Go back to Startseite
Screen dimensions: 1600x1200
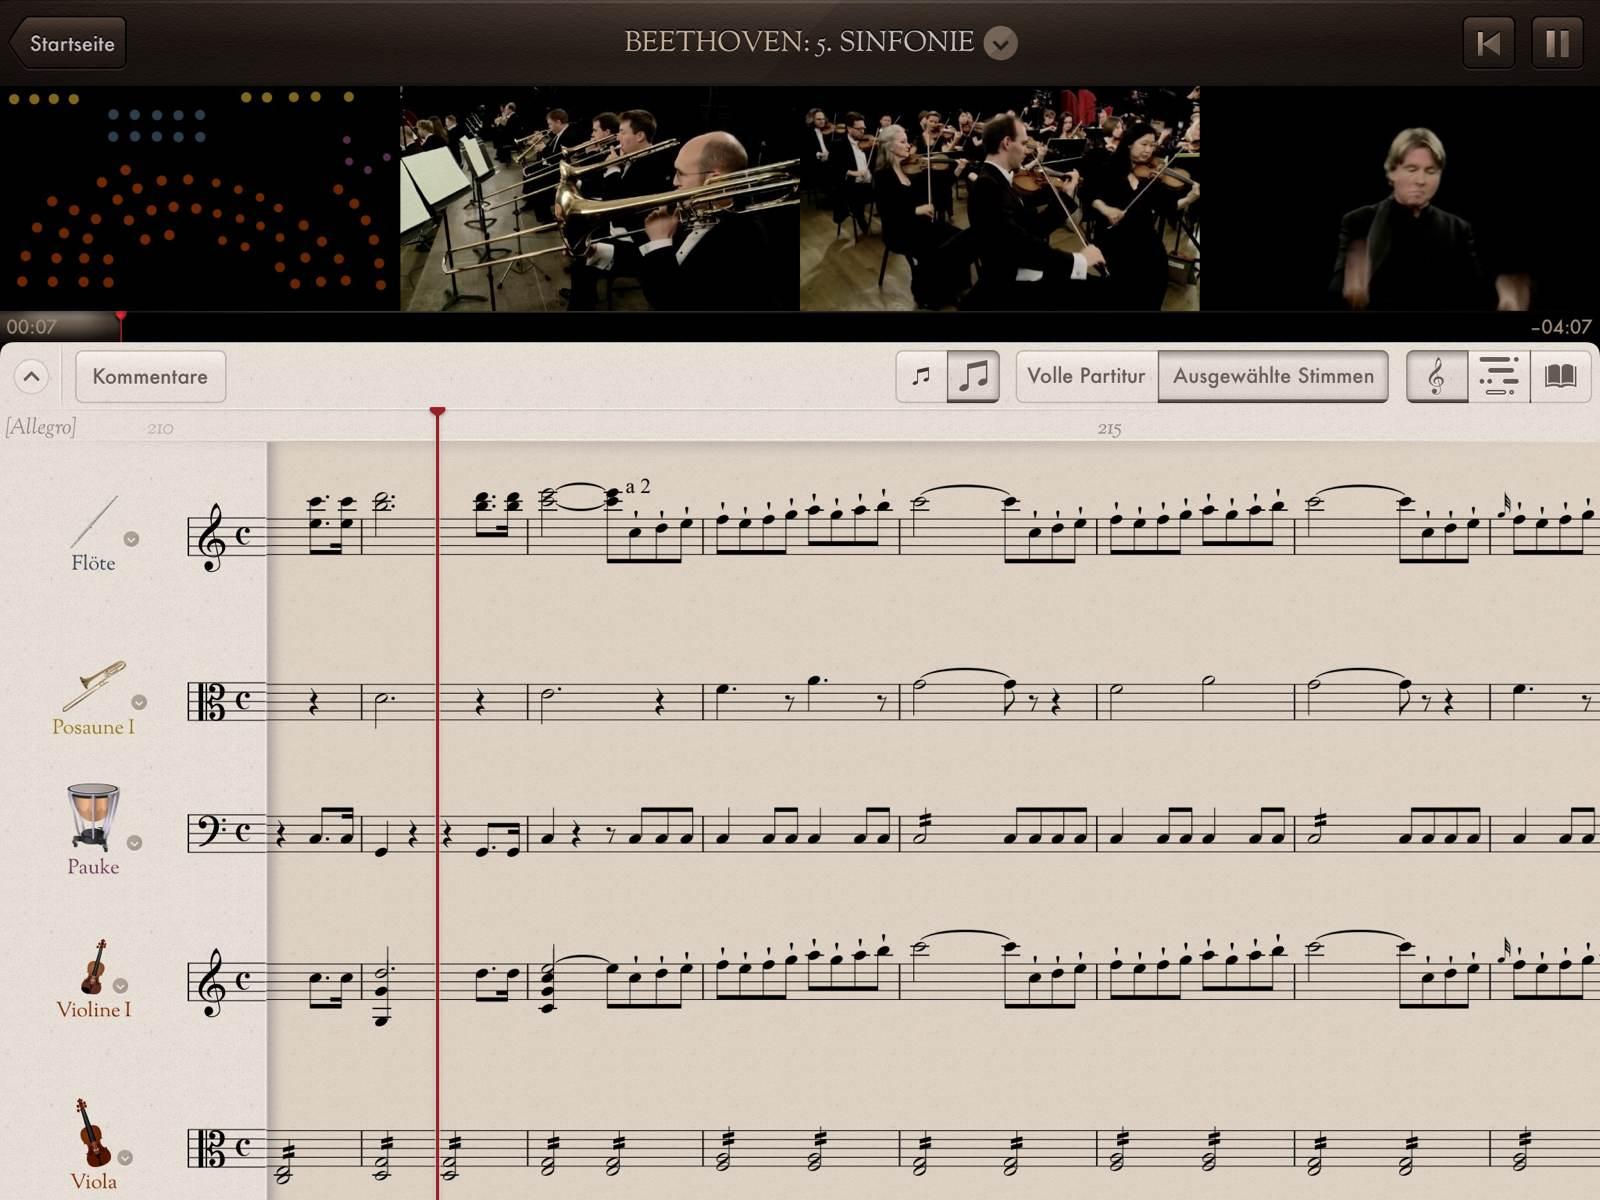pos(68,44)
